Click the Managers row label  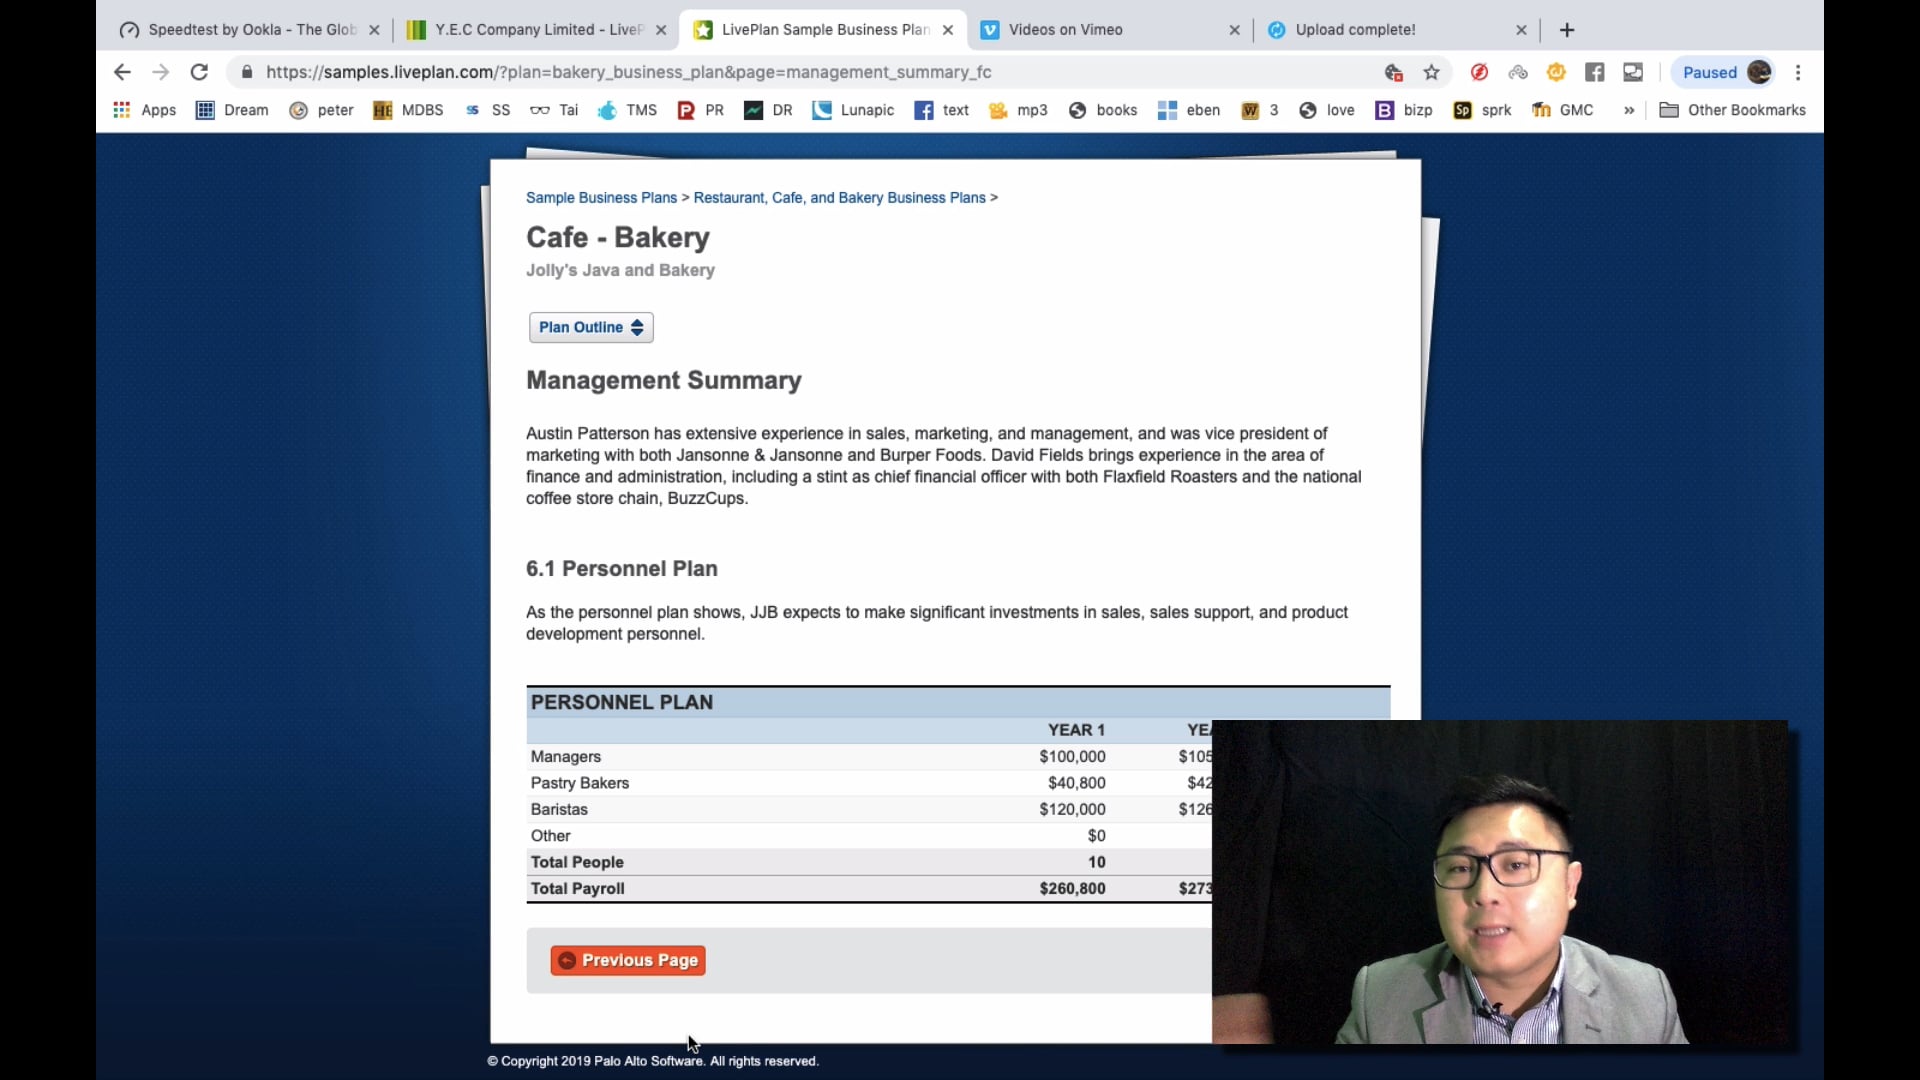pos(565,757)
